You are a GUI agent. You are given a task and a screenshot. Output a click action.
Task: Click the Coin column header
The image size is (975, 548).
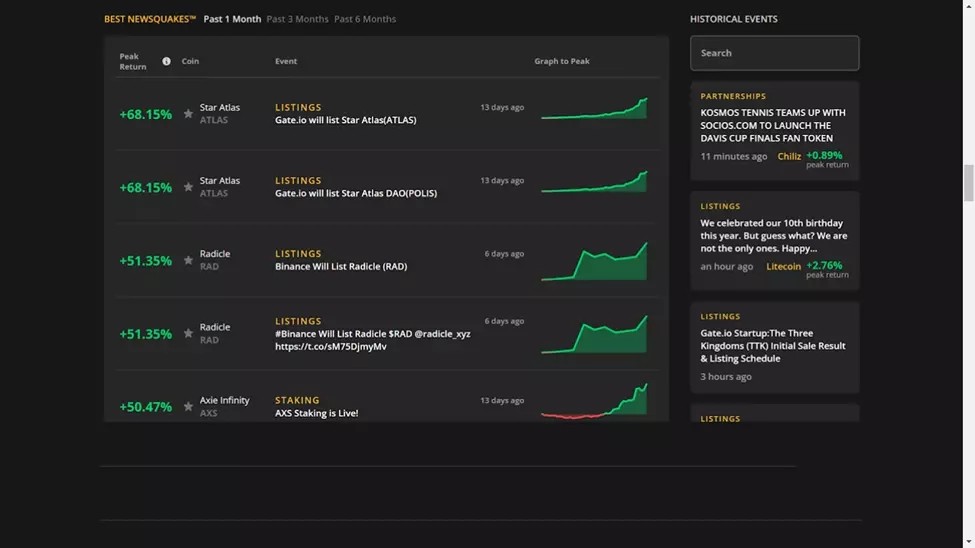(x=190, y=61)
